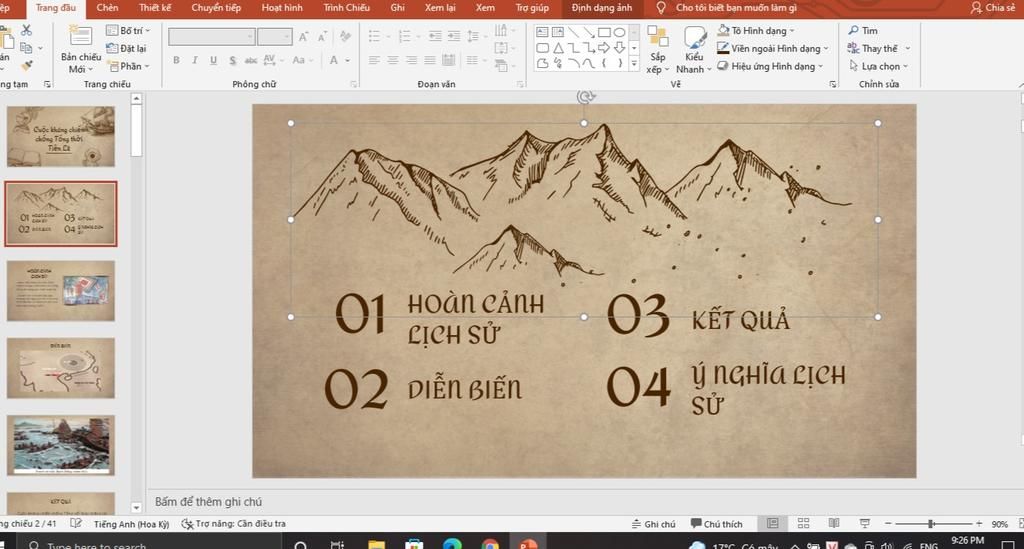Open the Chuyển tiếp ribbon tab
The height and width of the screenshot is (549, 1024).
pyautogui.click(x=216, y=8)
